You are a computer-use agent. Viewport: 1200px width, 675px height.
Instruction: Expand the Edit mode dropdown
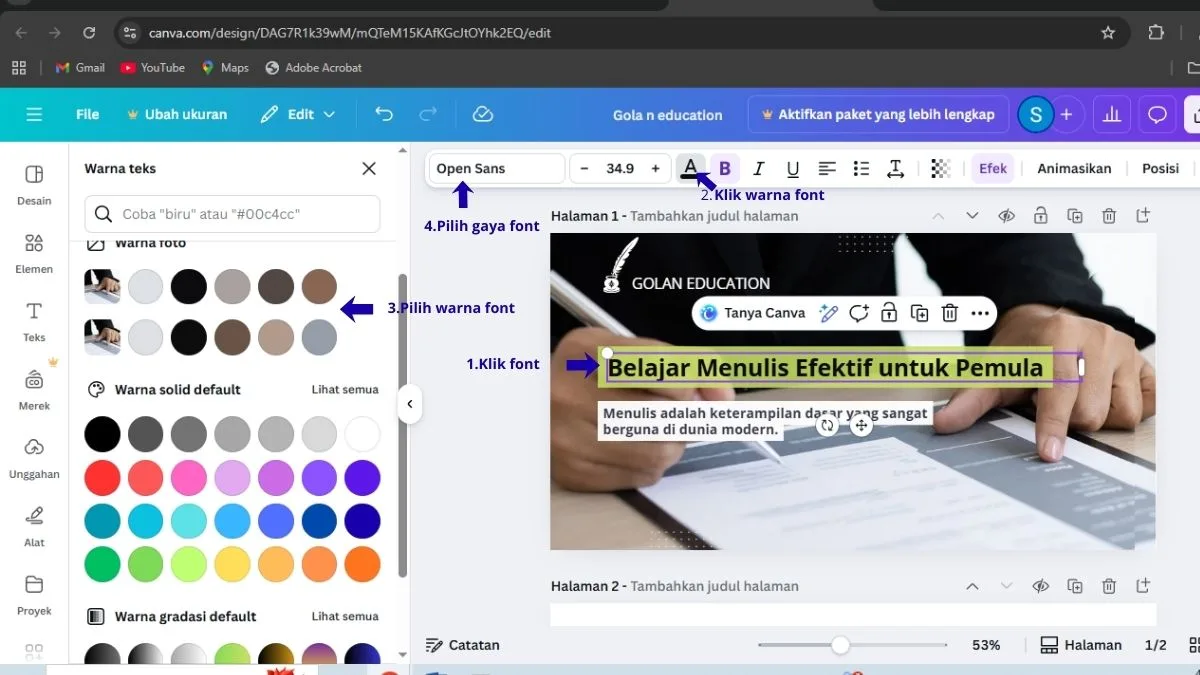[x=298, y=114]
